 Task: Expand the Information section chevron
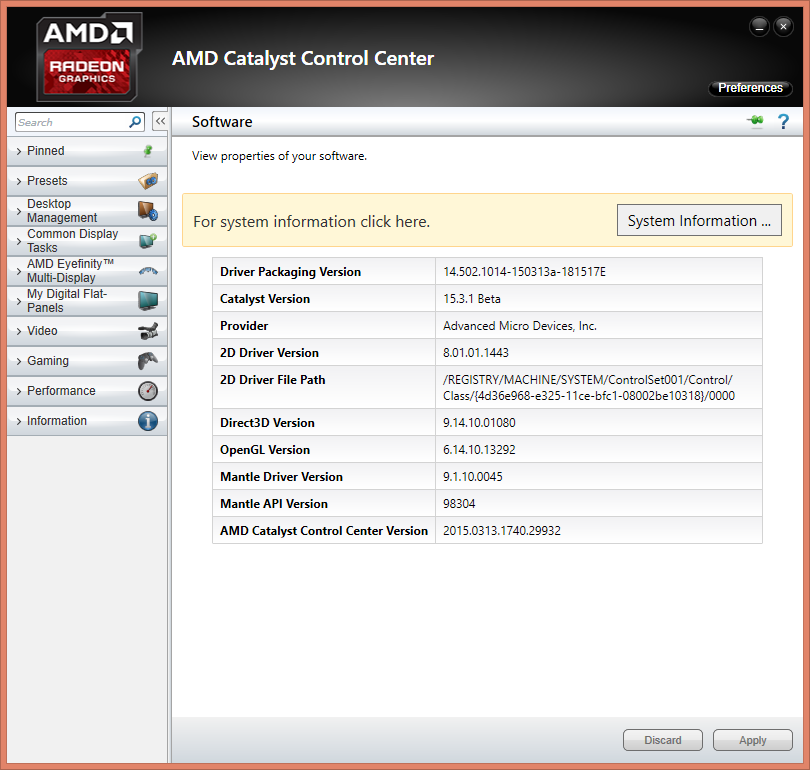point(19,421)
